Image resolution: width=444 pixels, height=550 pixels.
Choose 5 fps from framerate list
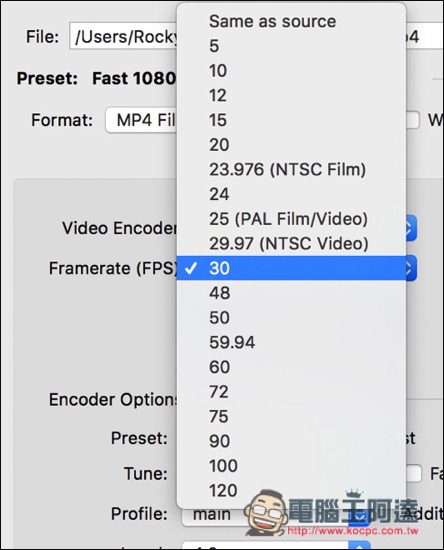(291, 46)
